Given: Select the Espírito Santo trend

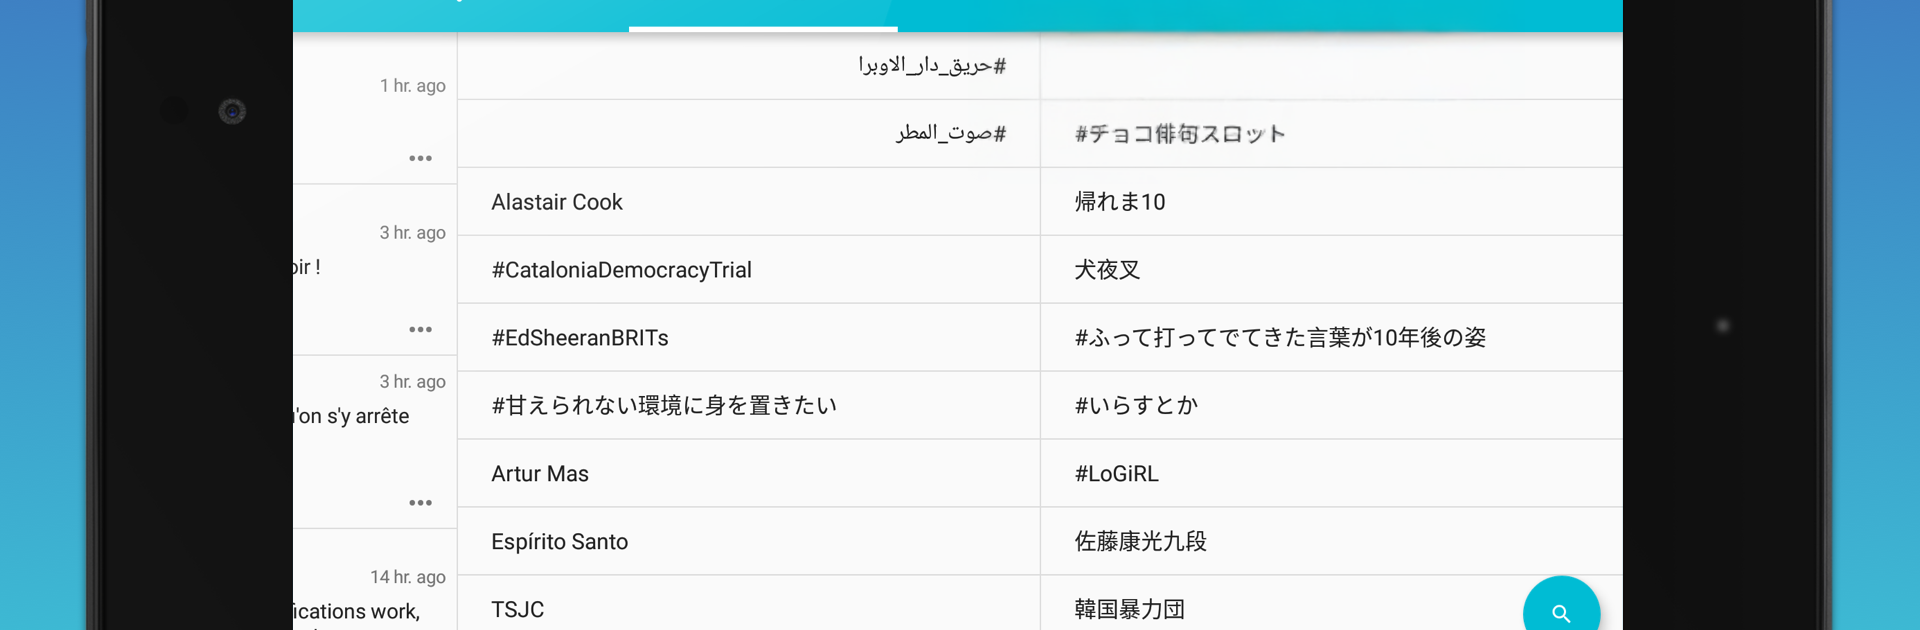Looking at the screenshot, I should coord(559,542).
